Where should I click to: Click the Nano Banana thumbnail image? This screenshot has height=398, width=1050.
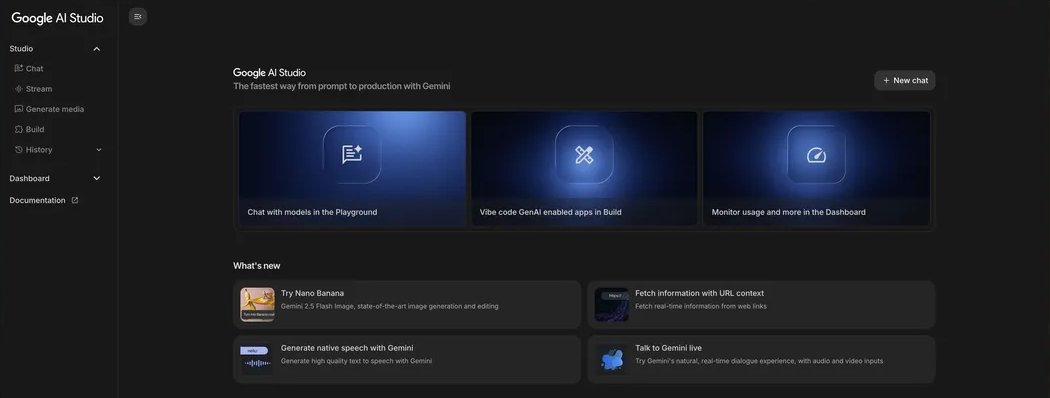point(258,305)
